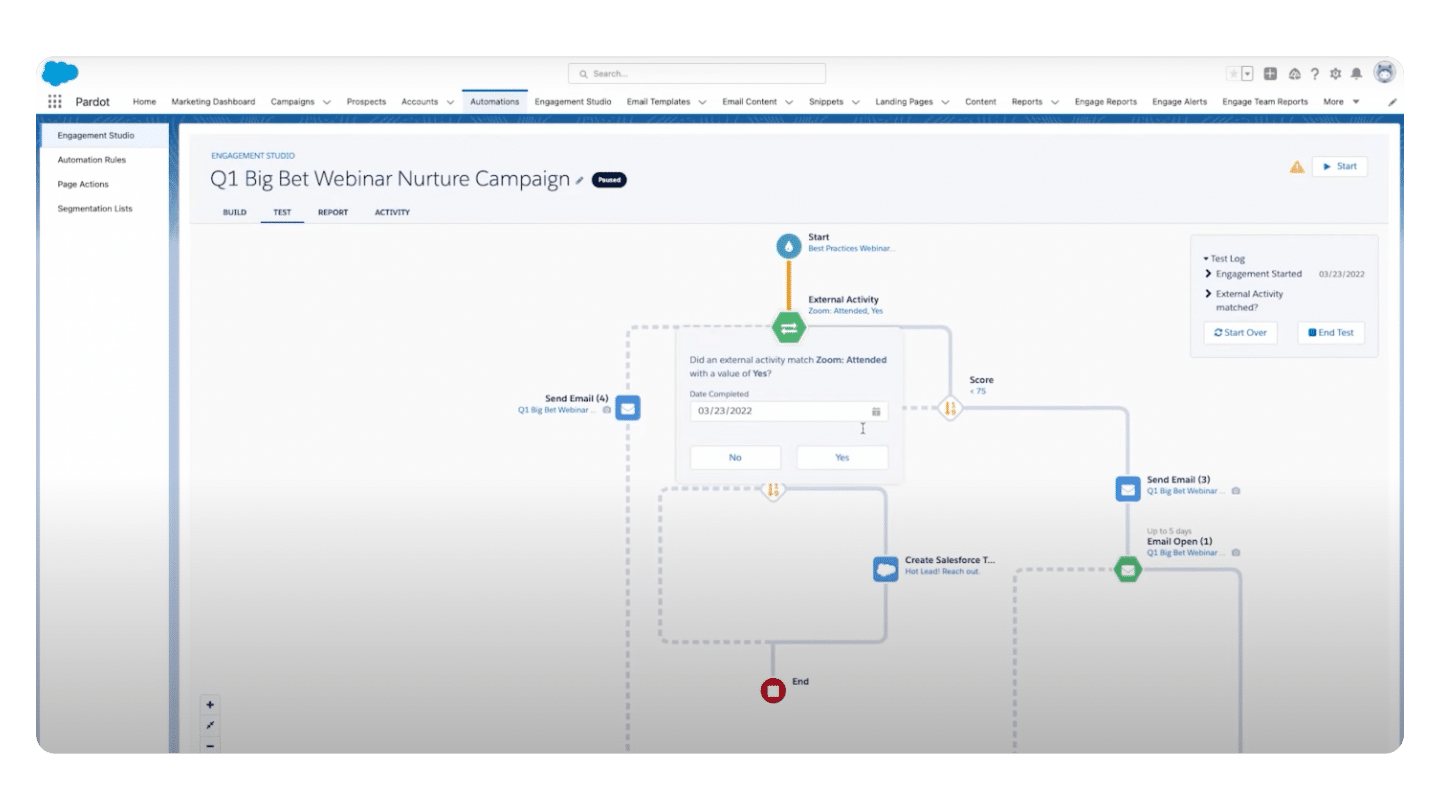Click the Start droplet node icon
The image size is (1440, 810).
[x=789, y=245]
